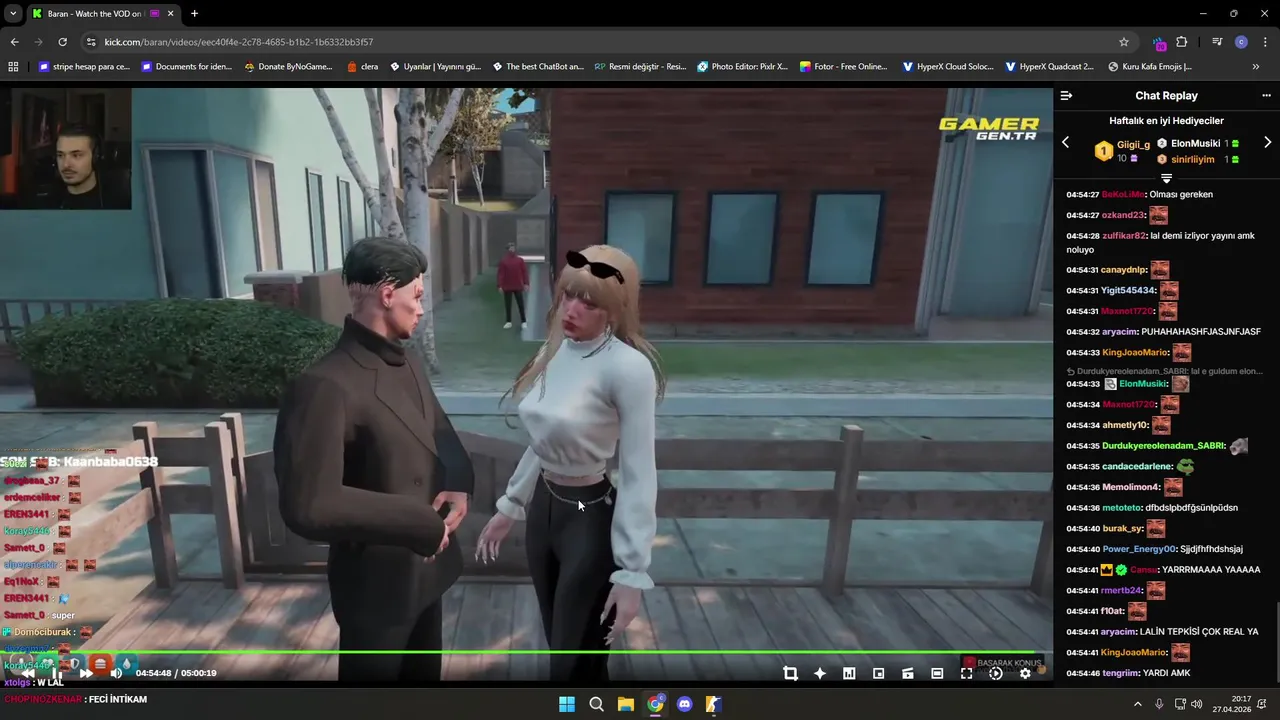Open Windows Start menu
The height and width of the screenshot is (720, 1280).
(x=567, y=704)
